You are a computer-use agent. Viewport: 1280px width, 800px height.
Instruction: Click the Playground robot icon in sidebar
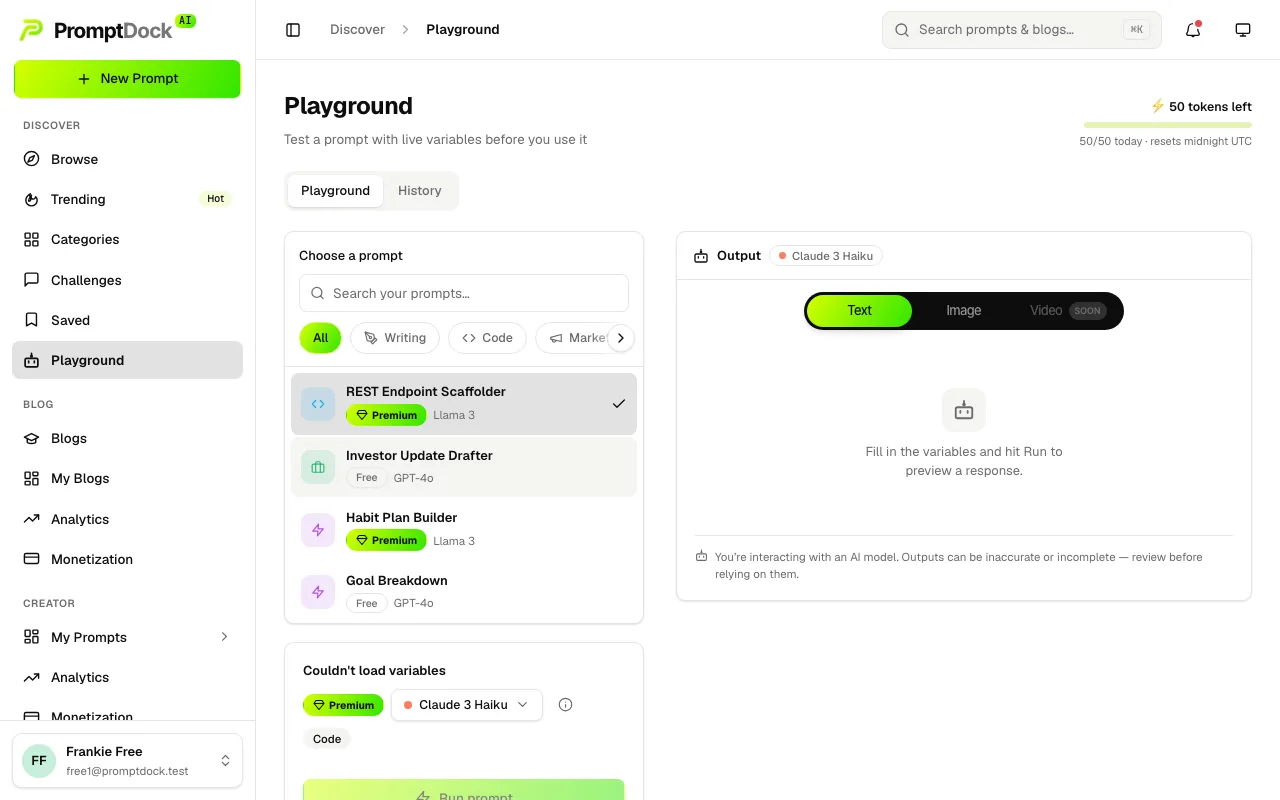coord(32,360)
